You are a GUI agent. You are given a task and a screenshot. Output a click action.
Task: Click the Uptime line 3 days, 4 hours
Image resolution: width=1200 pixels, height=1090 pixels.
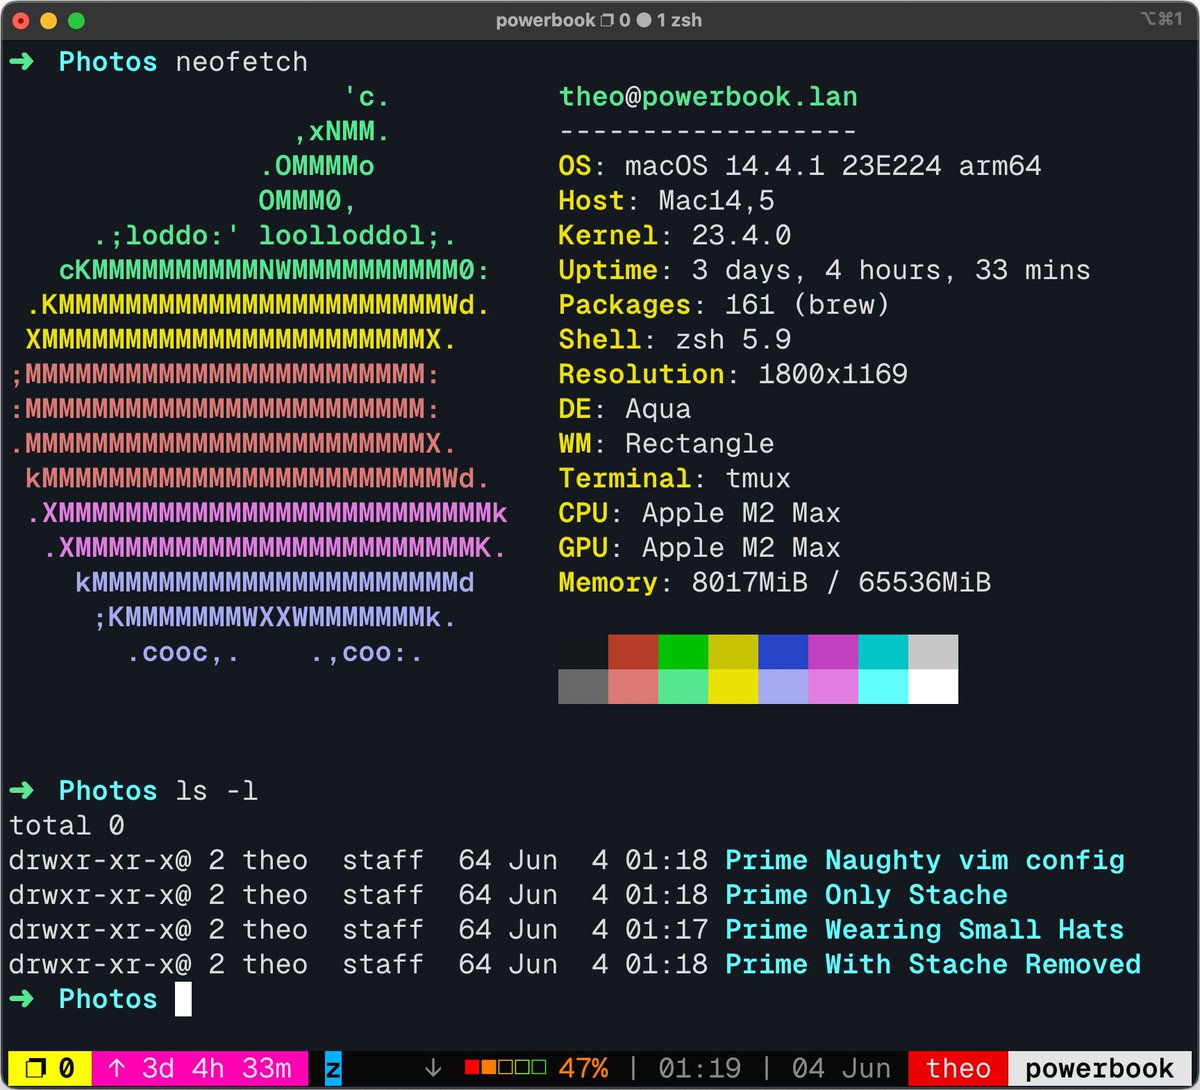point(825,270)
